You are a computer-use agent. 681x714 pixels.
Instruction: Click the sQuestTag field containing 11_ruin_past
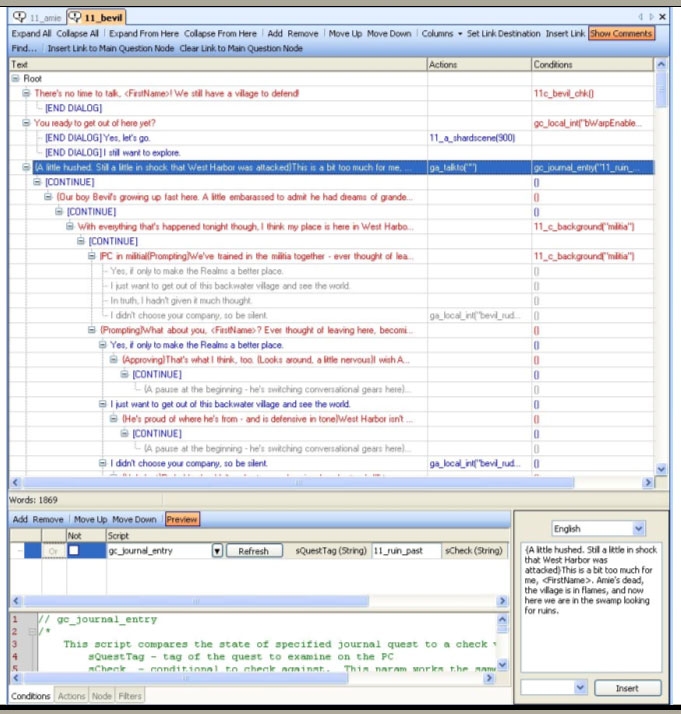tap(403, 551)
